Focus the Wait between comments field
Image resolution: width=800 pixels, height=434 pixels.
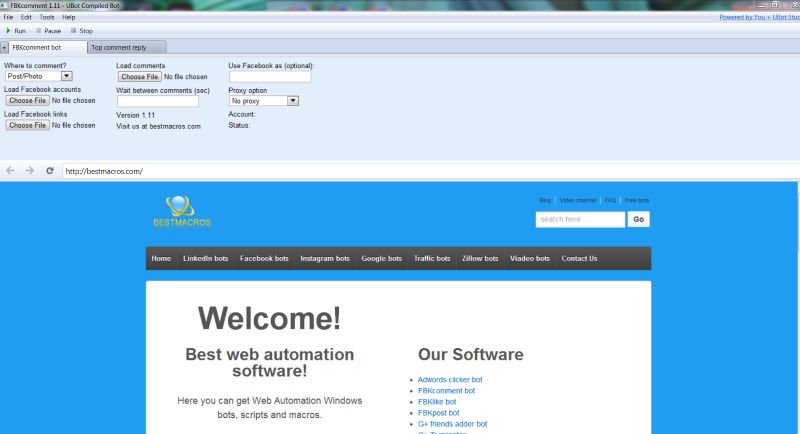[158, 101]
